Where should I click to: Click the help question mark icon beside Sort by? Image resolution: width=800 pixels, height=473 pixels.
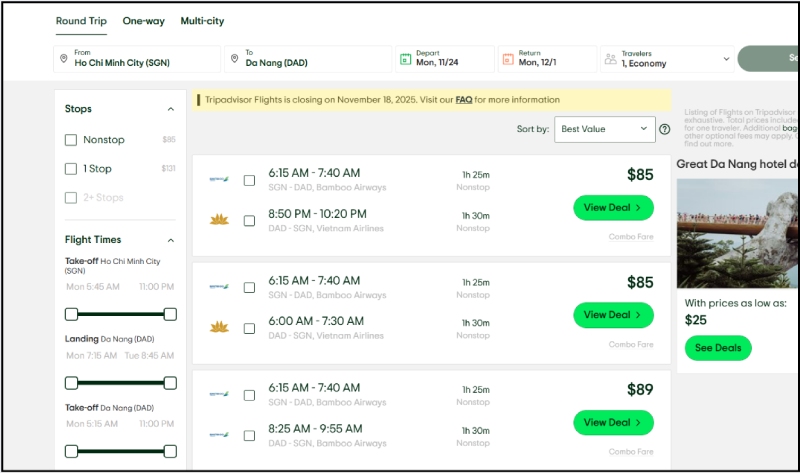(664, 129)
